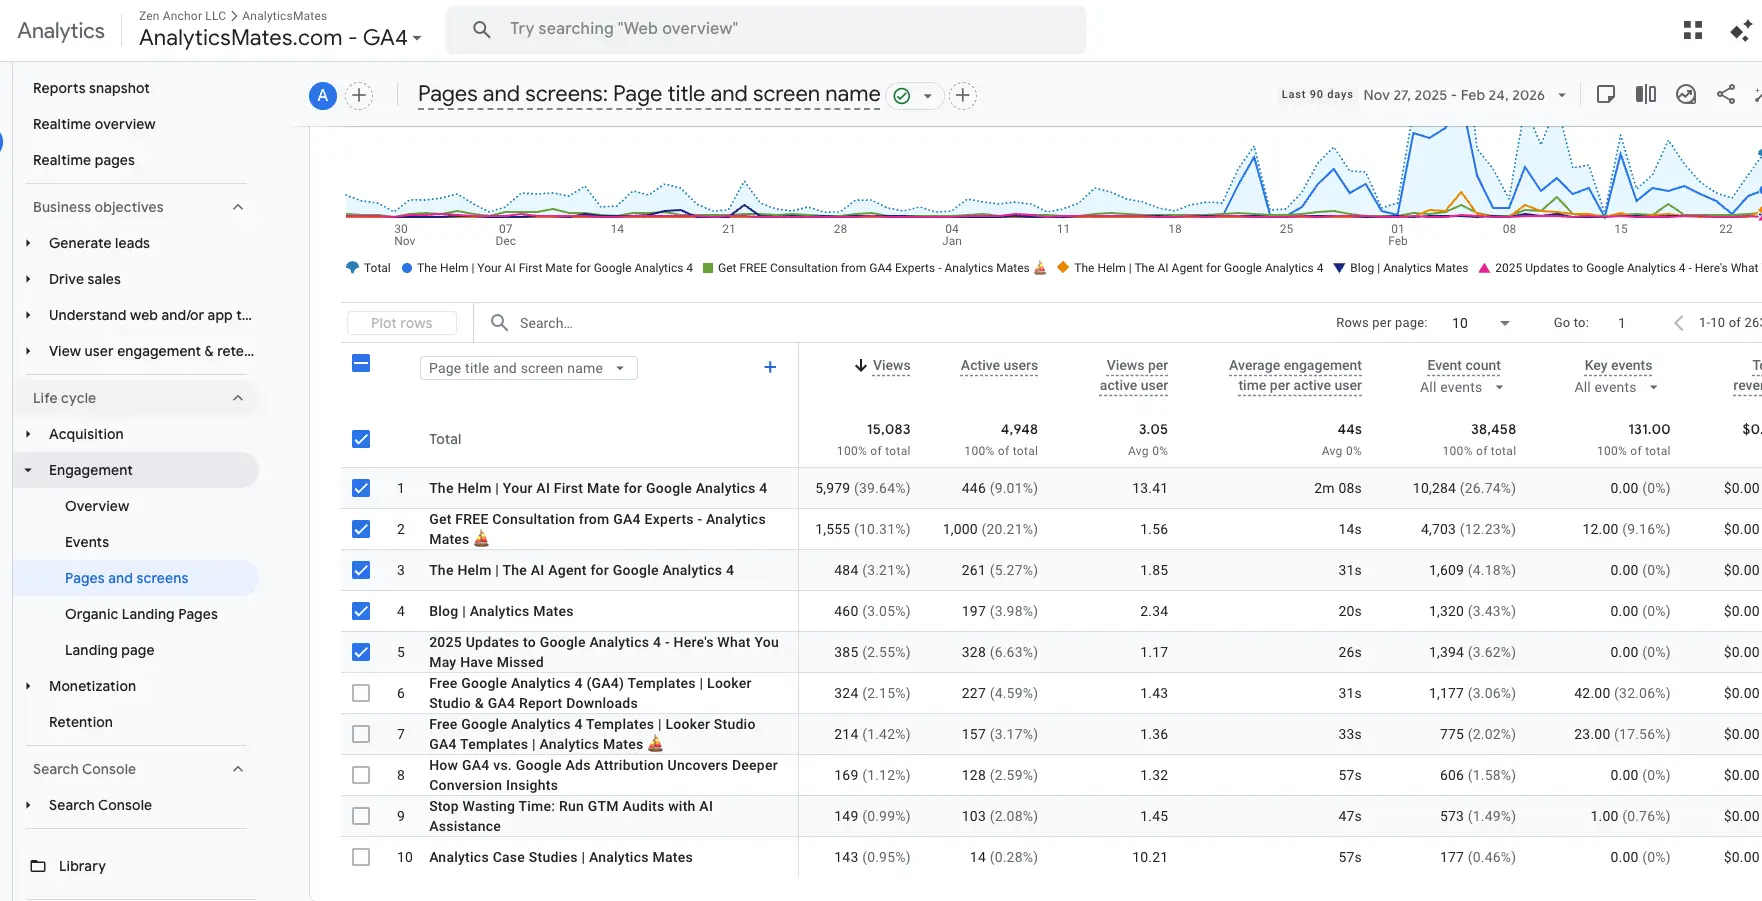Add a note using the sticky note icon
This screenshot has width=1762, height=901.
tap(1606, 94)
